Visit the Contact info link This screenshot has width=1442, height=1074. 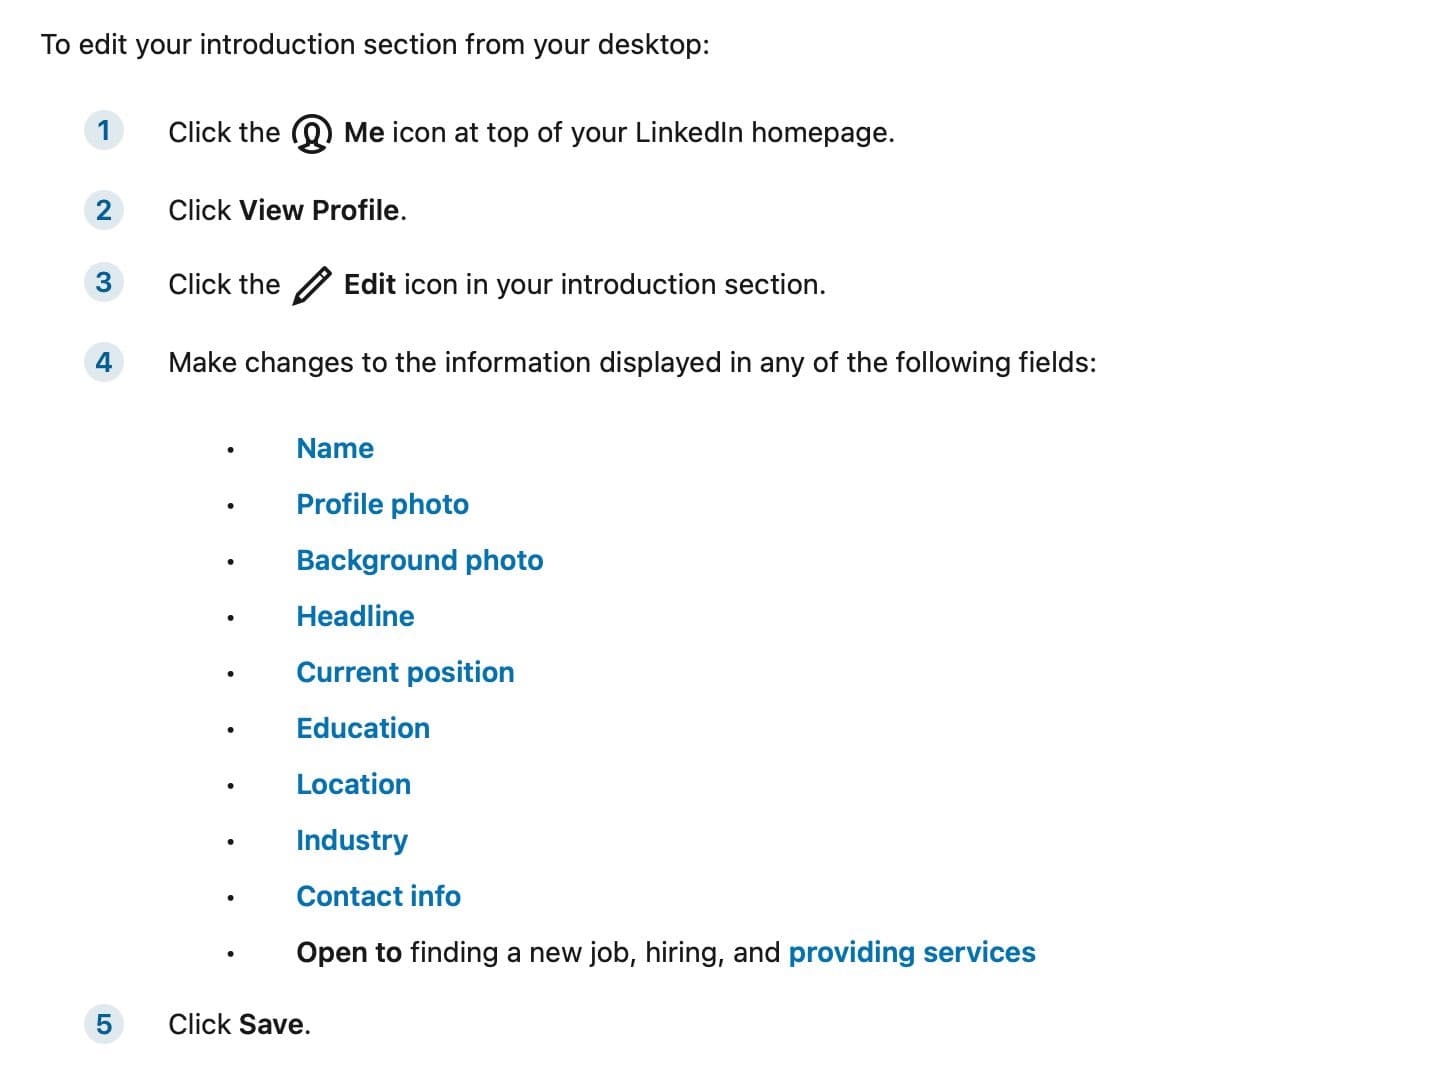pos(378,896)
